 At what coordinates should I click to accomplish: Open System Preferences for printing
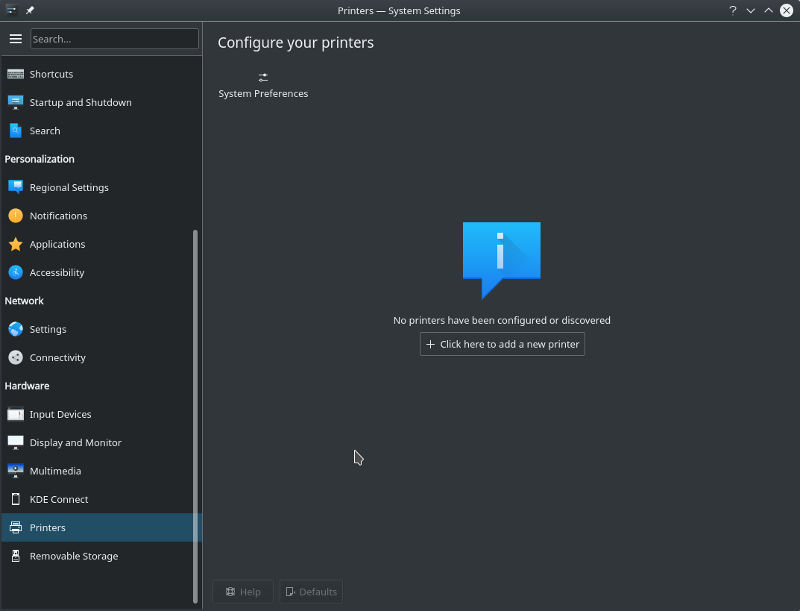click(262, 83)
